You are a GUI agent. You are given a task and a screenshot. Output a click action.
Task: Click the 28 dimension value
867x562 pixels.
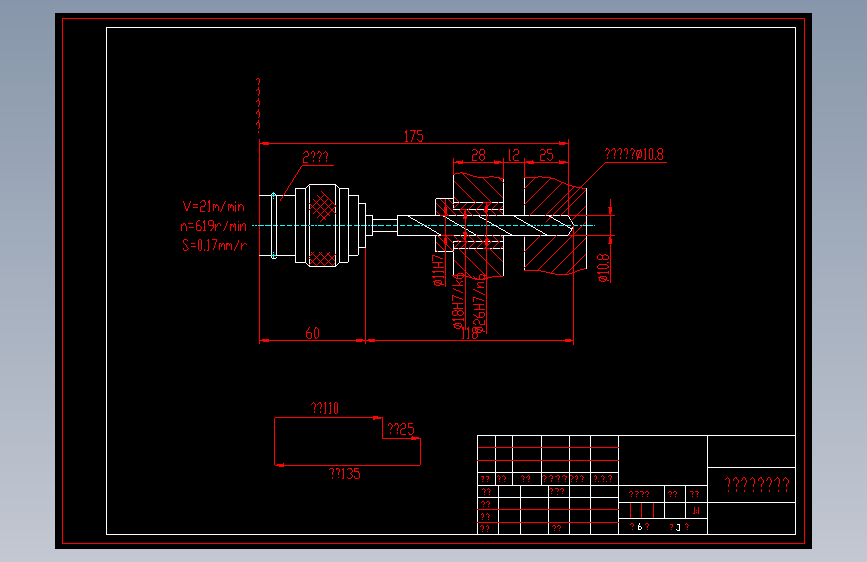478,155
